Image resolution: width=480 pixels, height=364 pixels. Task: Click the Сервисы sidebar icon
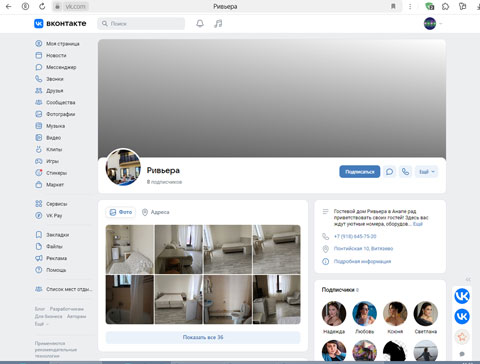[x=39, y=204]
